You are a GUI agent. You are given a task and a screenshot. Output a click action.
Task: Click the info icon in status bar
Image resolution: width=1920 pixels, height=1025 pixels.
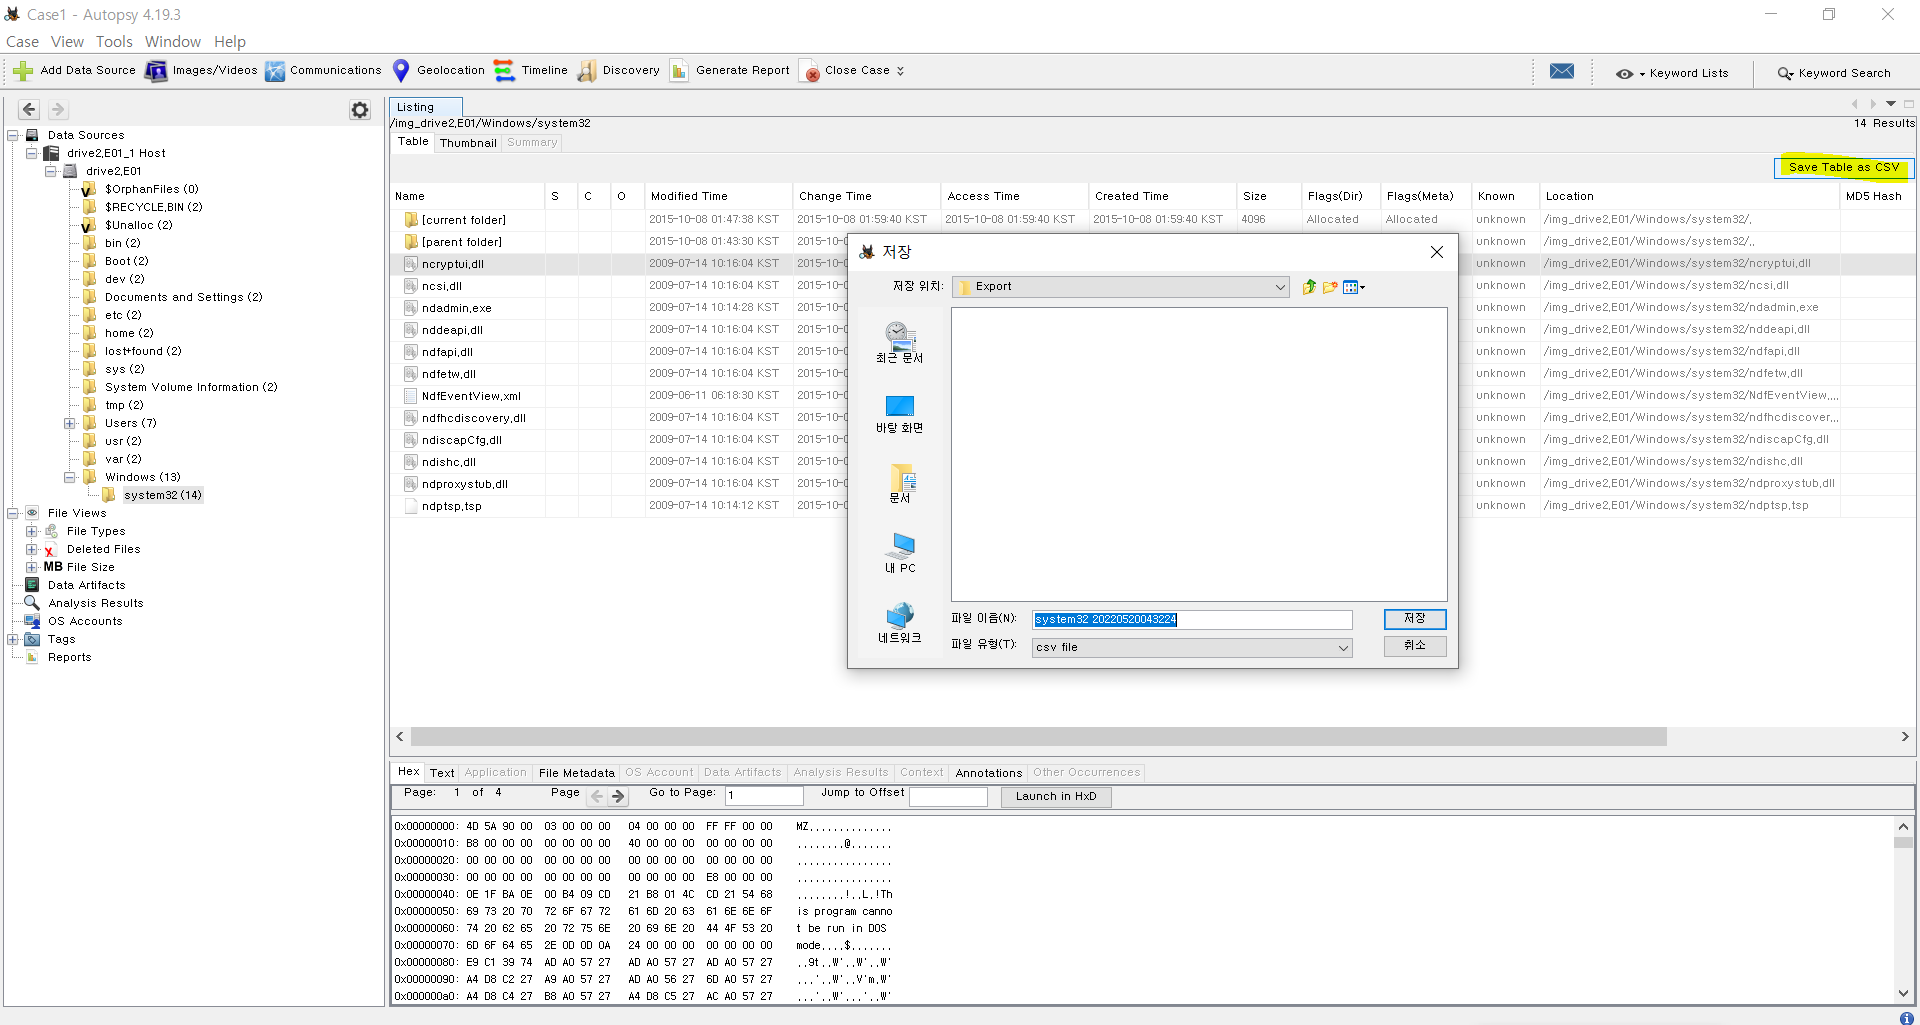(x=1906, y=1018)
